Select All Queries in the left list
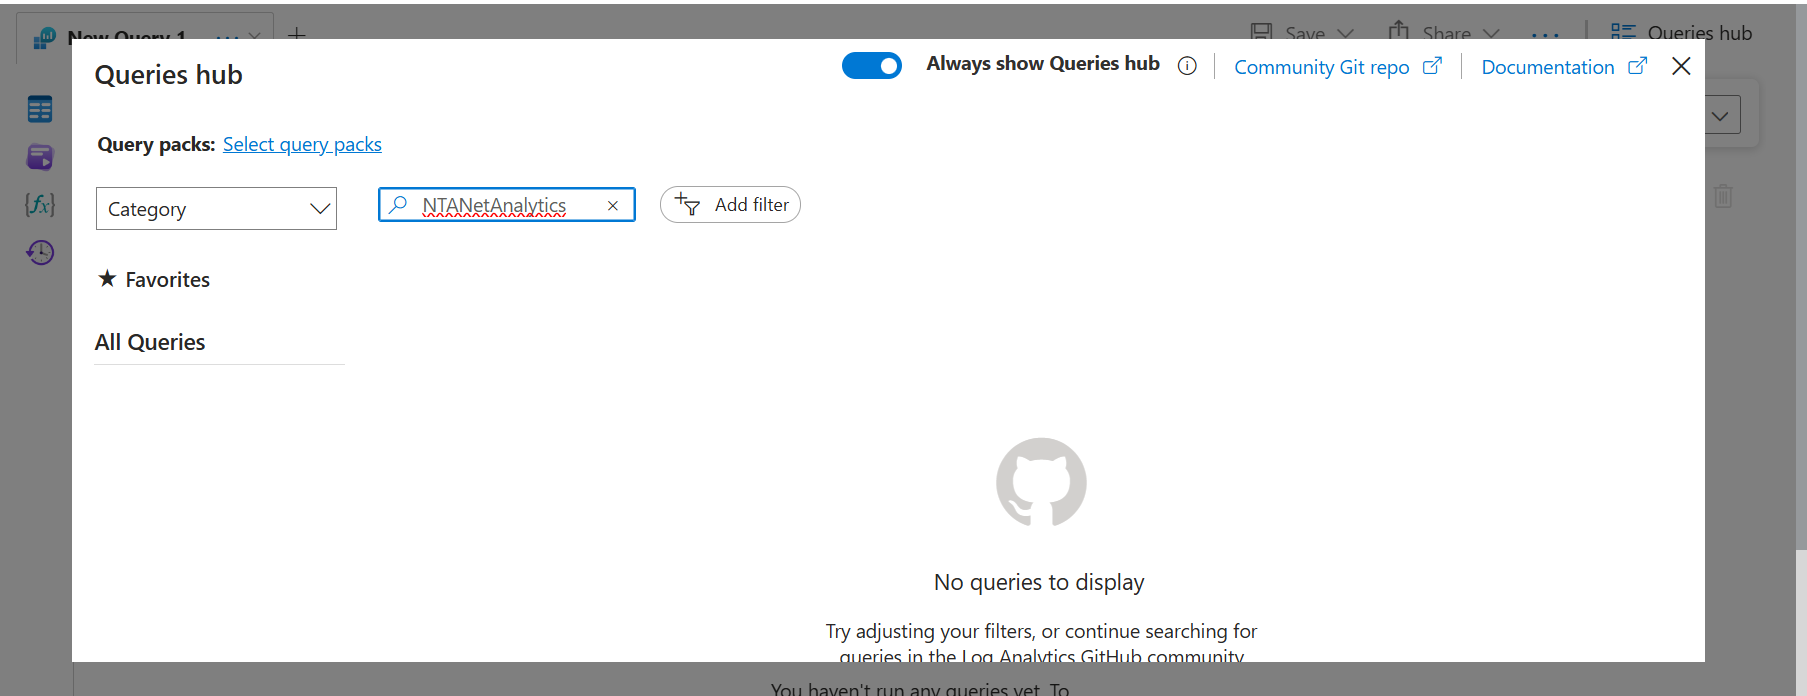 (x=150, y=342)
